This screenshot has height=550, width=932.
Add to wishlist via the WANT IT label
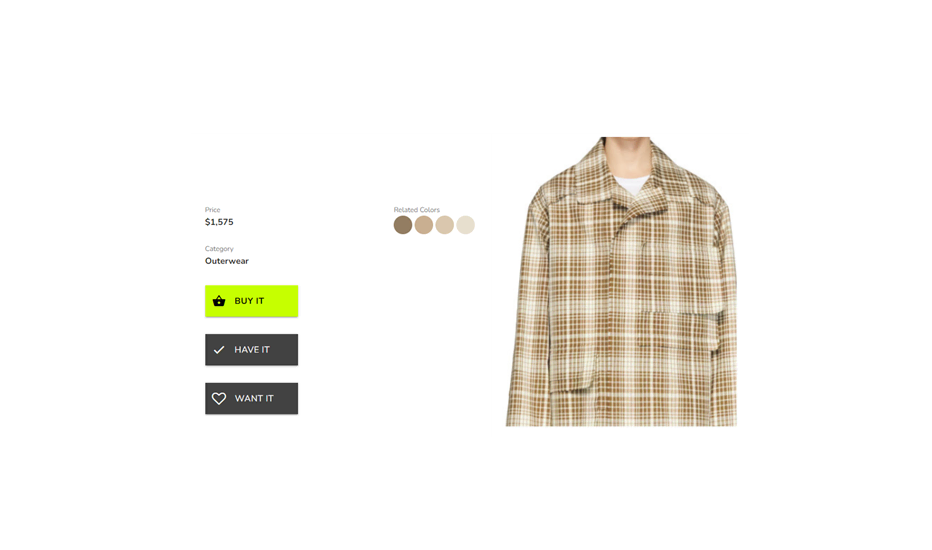click(254, 398)
